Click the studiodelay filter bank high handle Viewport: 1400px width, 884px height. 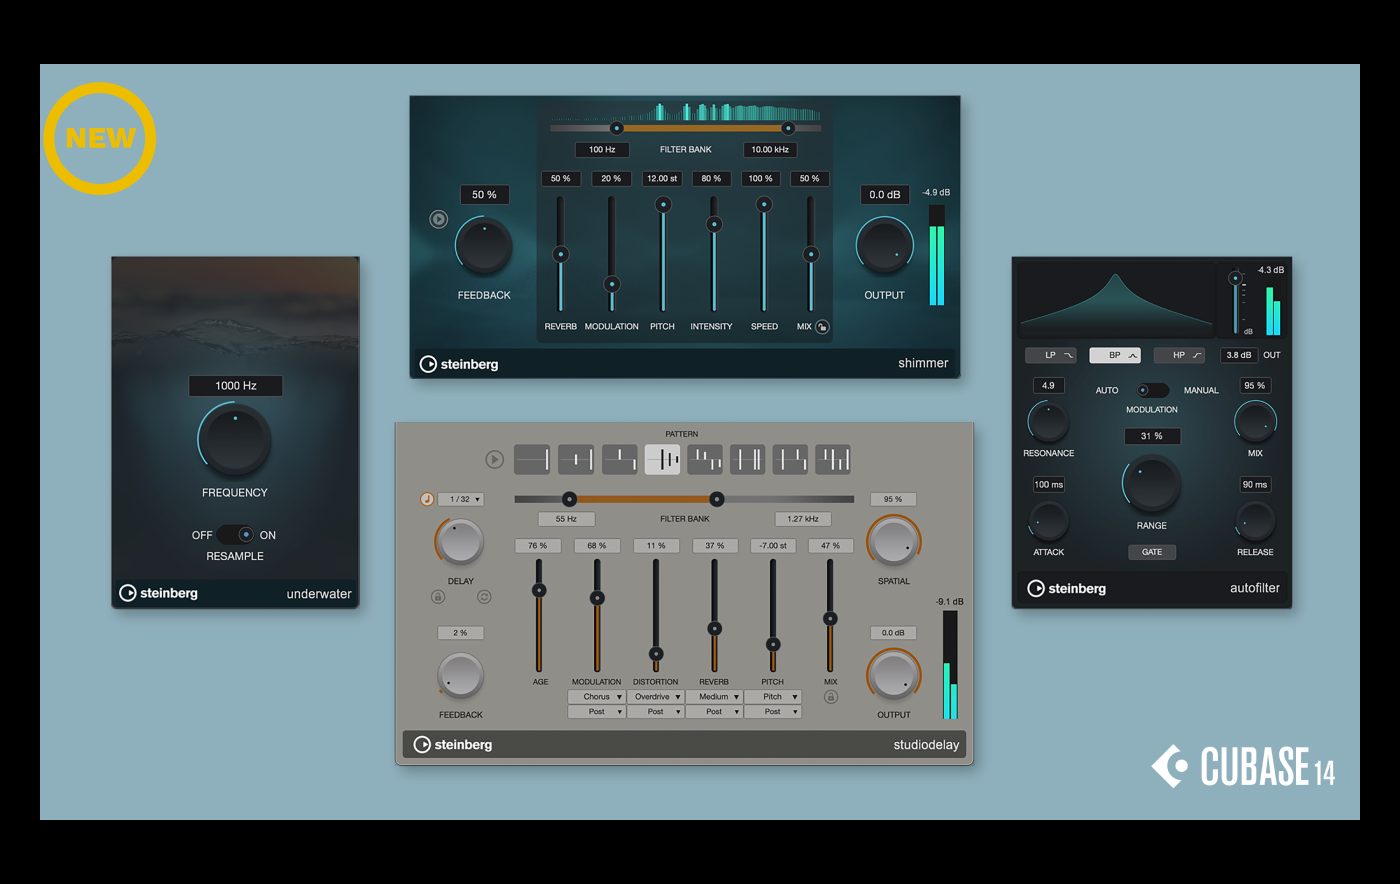click(716, 499)
